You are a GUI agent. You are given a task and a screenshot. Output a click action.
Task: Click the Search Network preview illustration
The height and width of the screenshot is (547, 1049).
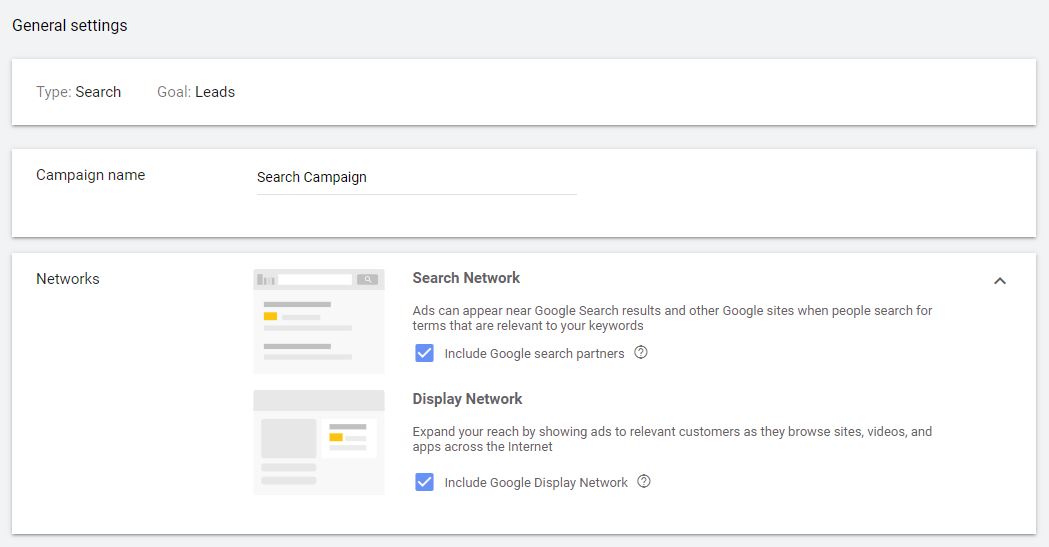pyautogui.click(x=319, y=321)
